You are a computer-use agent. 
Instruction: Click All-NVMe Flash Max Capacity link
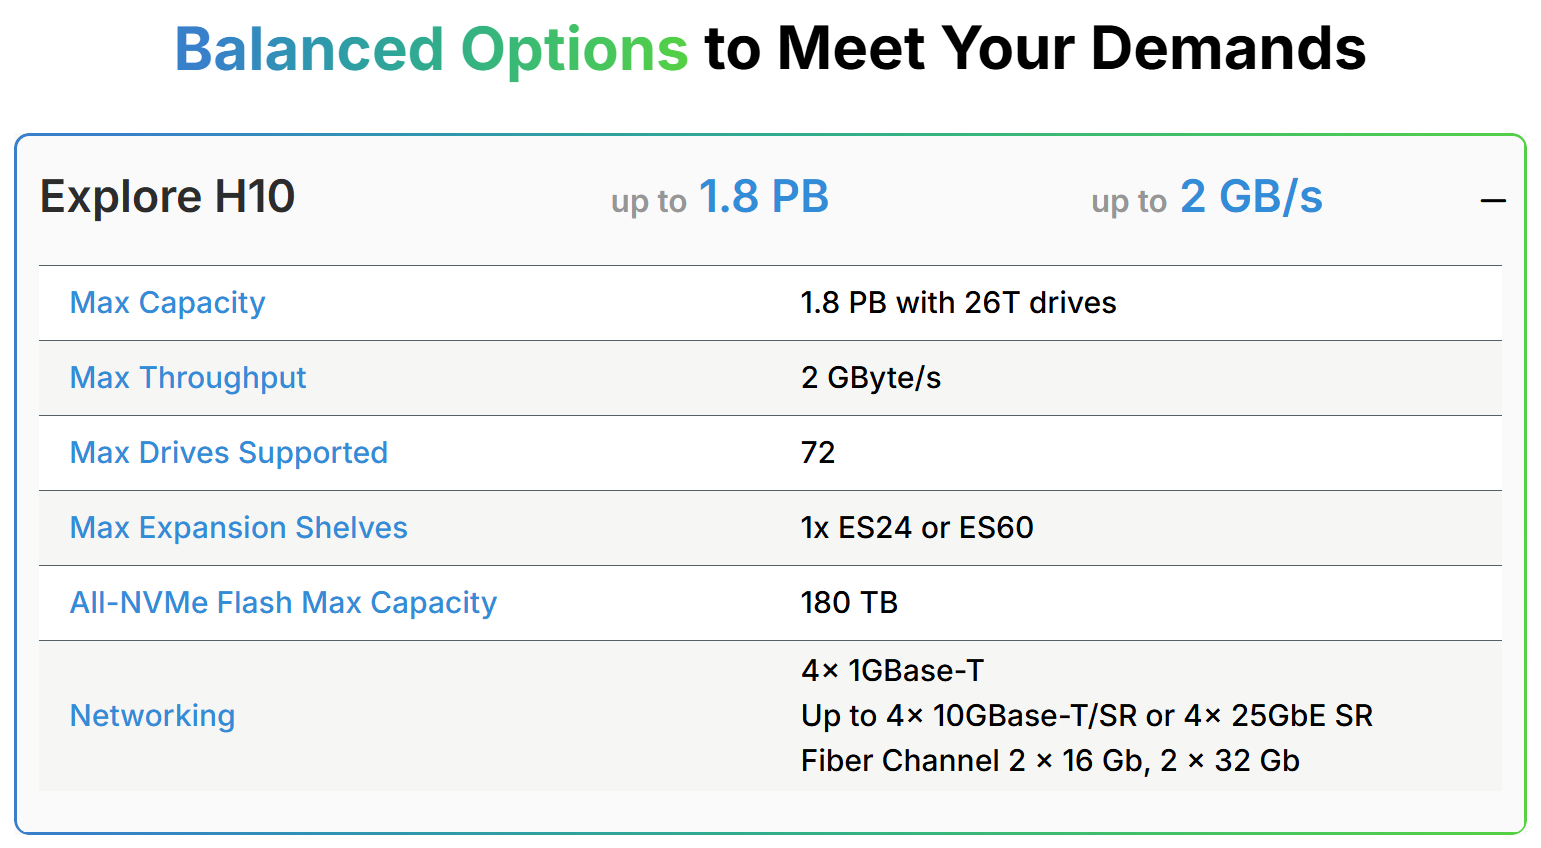pyautogui.click(x=283, y=602)
